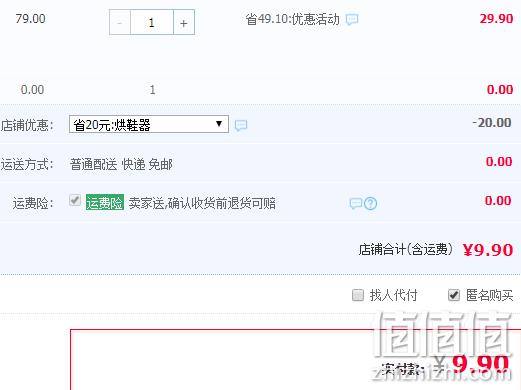The height and width of the screenshot is (390, 521).
Task: Open comment icon next to 省49.10:优惠活动
Action: (x=352, y=19)
